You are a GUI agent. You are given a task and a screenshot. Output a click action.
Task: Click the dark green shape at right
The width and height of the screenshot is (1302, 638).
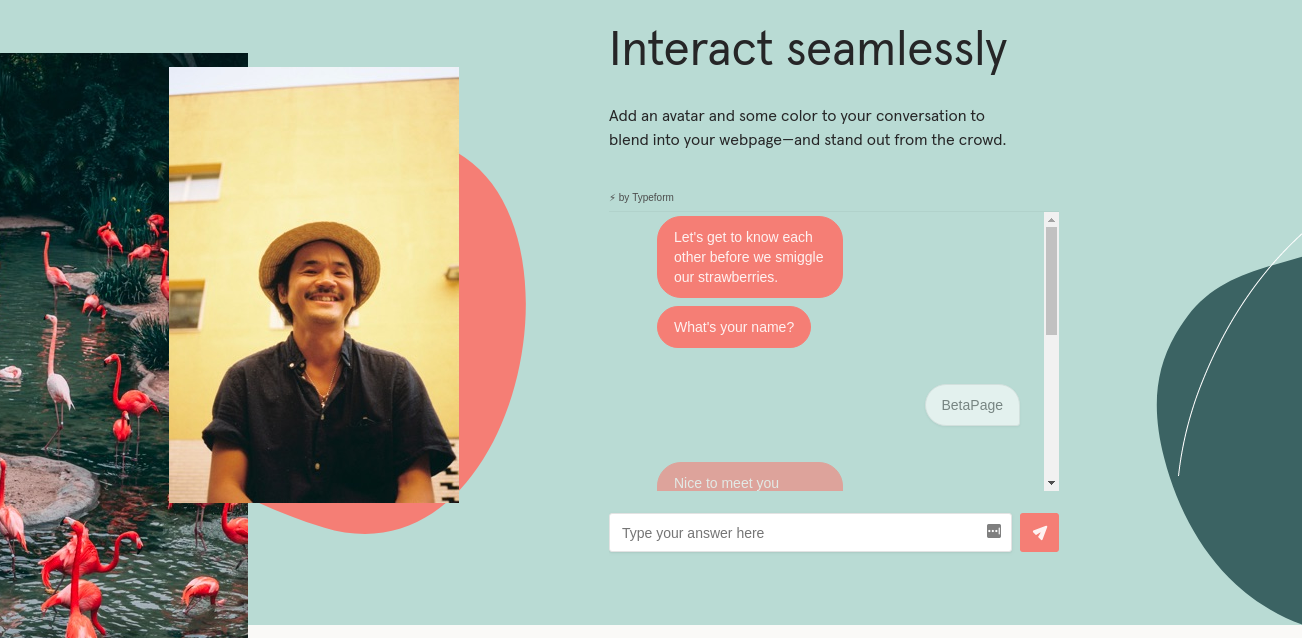click(x=1240, y=450)
